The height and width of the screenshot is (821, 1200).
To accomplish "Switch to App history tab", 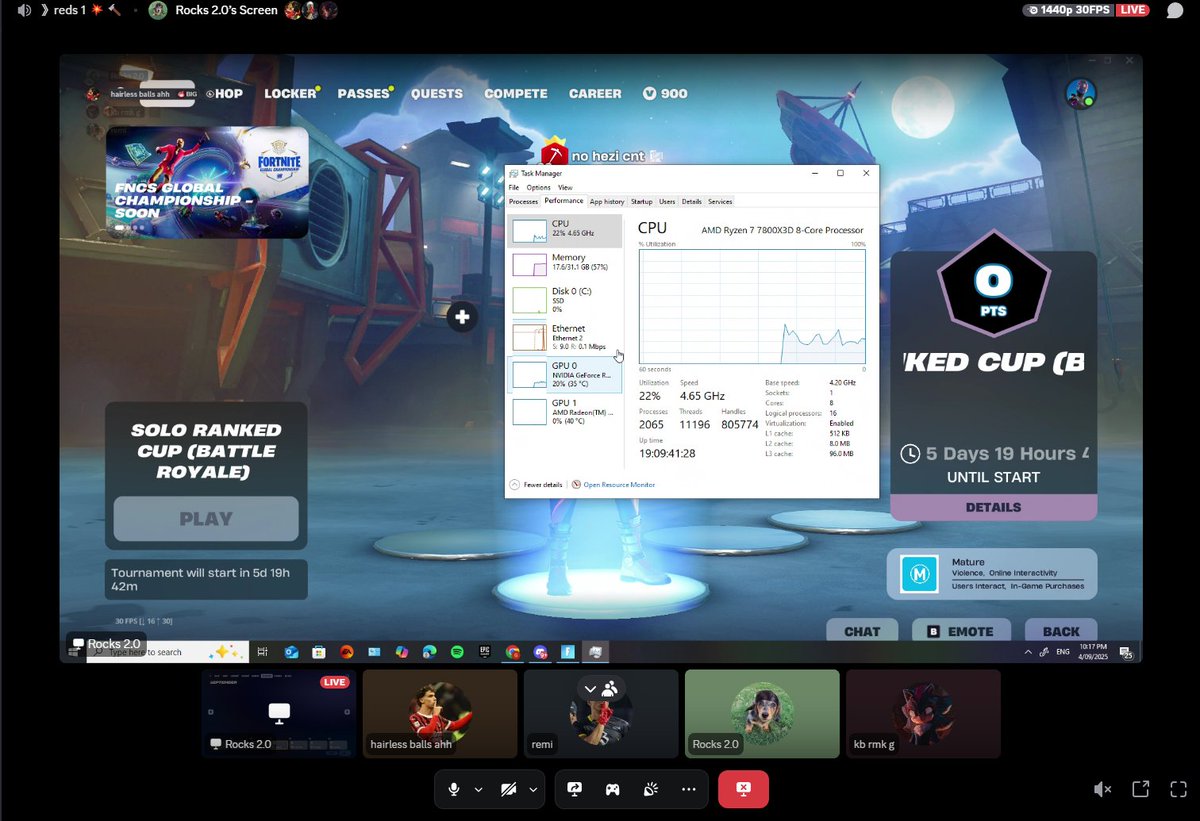I will click(x=607, y=201).
